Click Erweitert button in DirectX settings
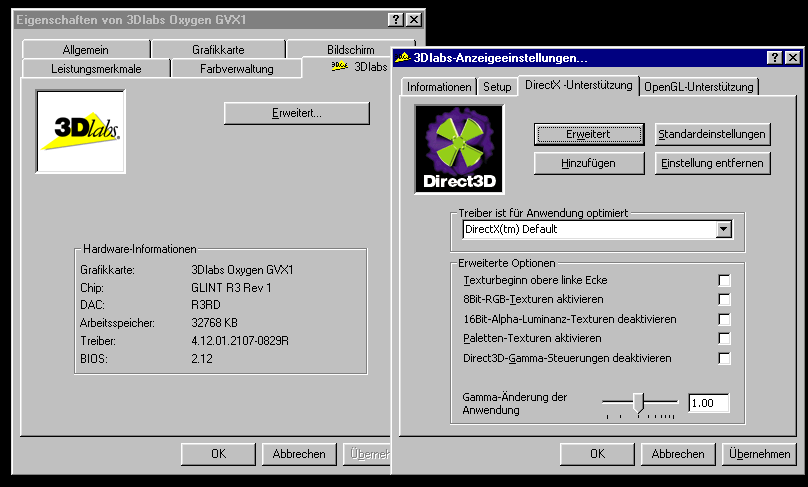 (x=589, y=134)
